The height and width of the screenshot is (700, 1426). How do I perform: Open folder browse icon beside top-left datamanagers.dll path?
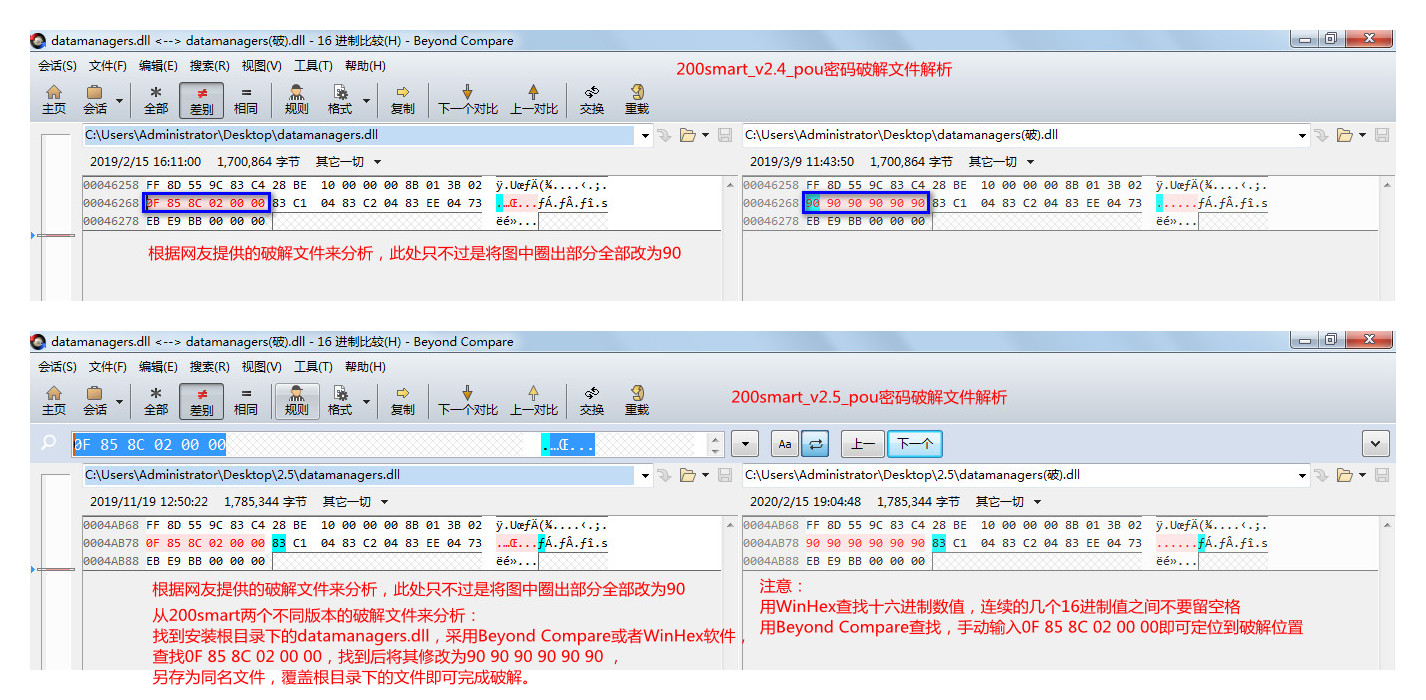pos(688,135)
